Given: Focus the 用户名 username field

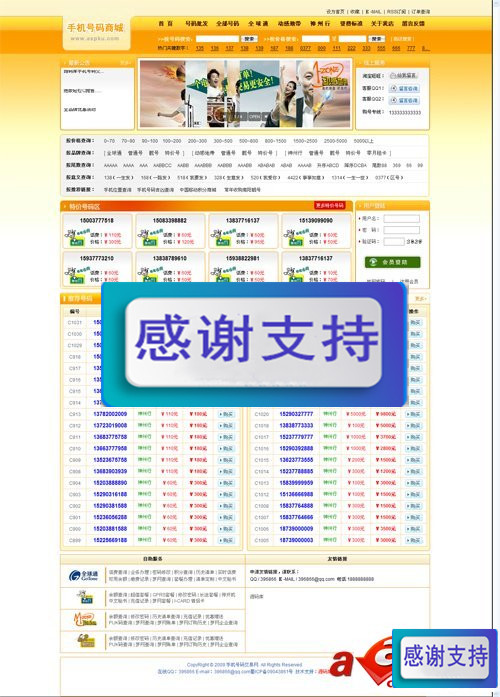Looking at the screenshot, I should pyautogui.click(x=401, y=218).
